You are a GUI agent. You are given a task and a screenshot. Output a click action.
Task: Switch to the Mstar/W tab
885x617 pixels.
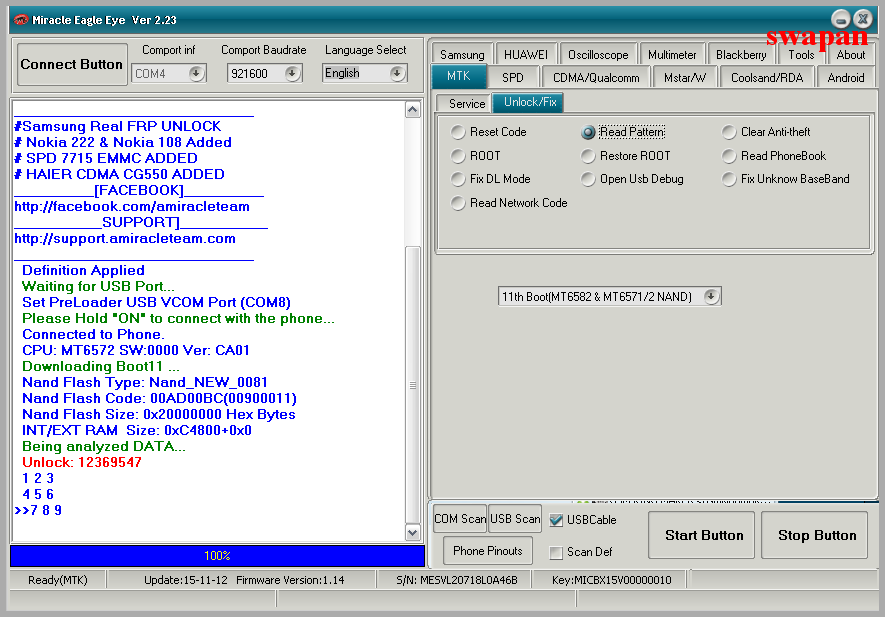[x=685, y=77]
